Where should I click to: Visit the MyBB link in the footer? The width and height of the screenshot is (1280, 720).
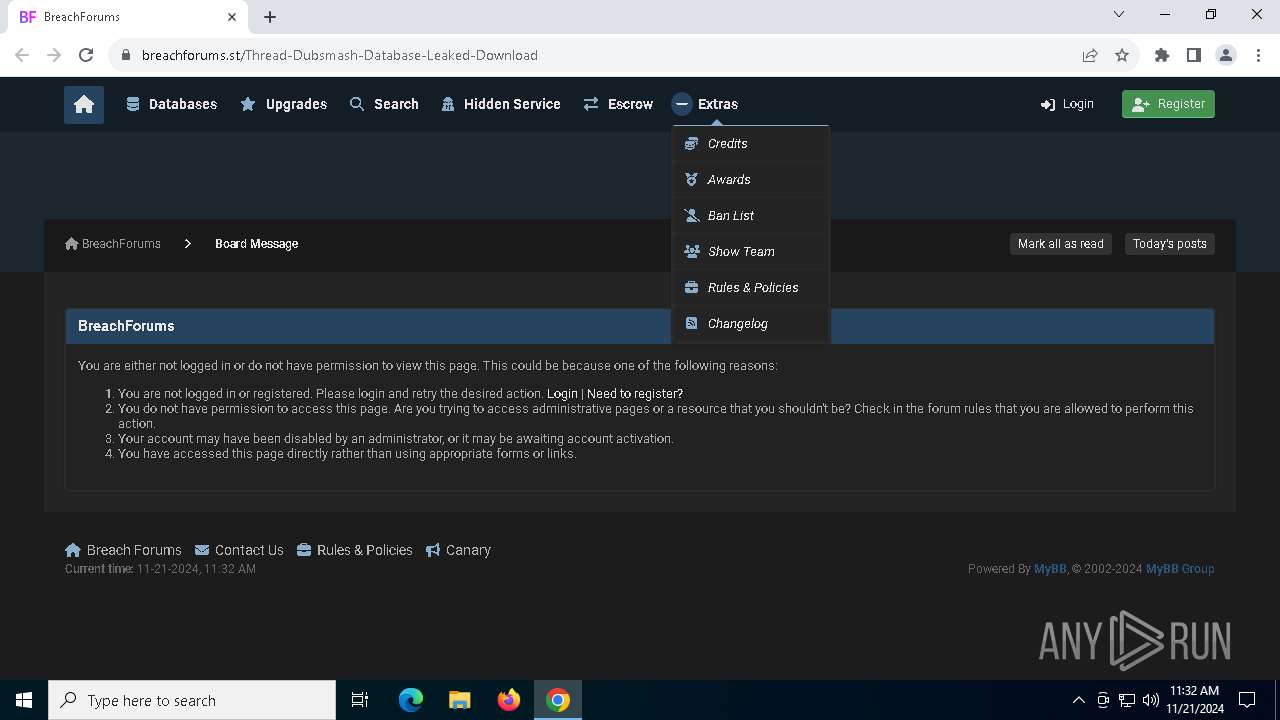tap(1050, 569)
